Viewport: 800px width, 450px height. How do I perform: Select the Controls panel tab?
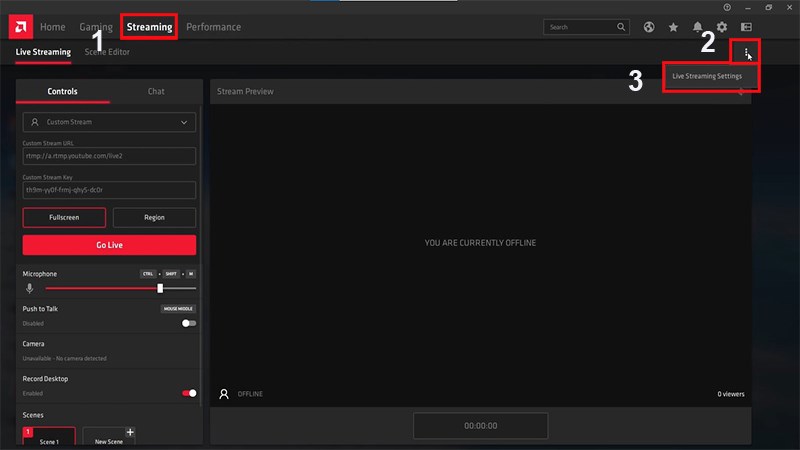[x=62, y=91]
